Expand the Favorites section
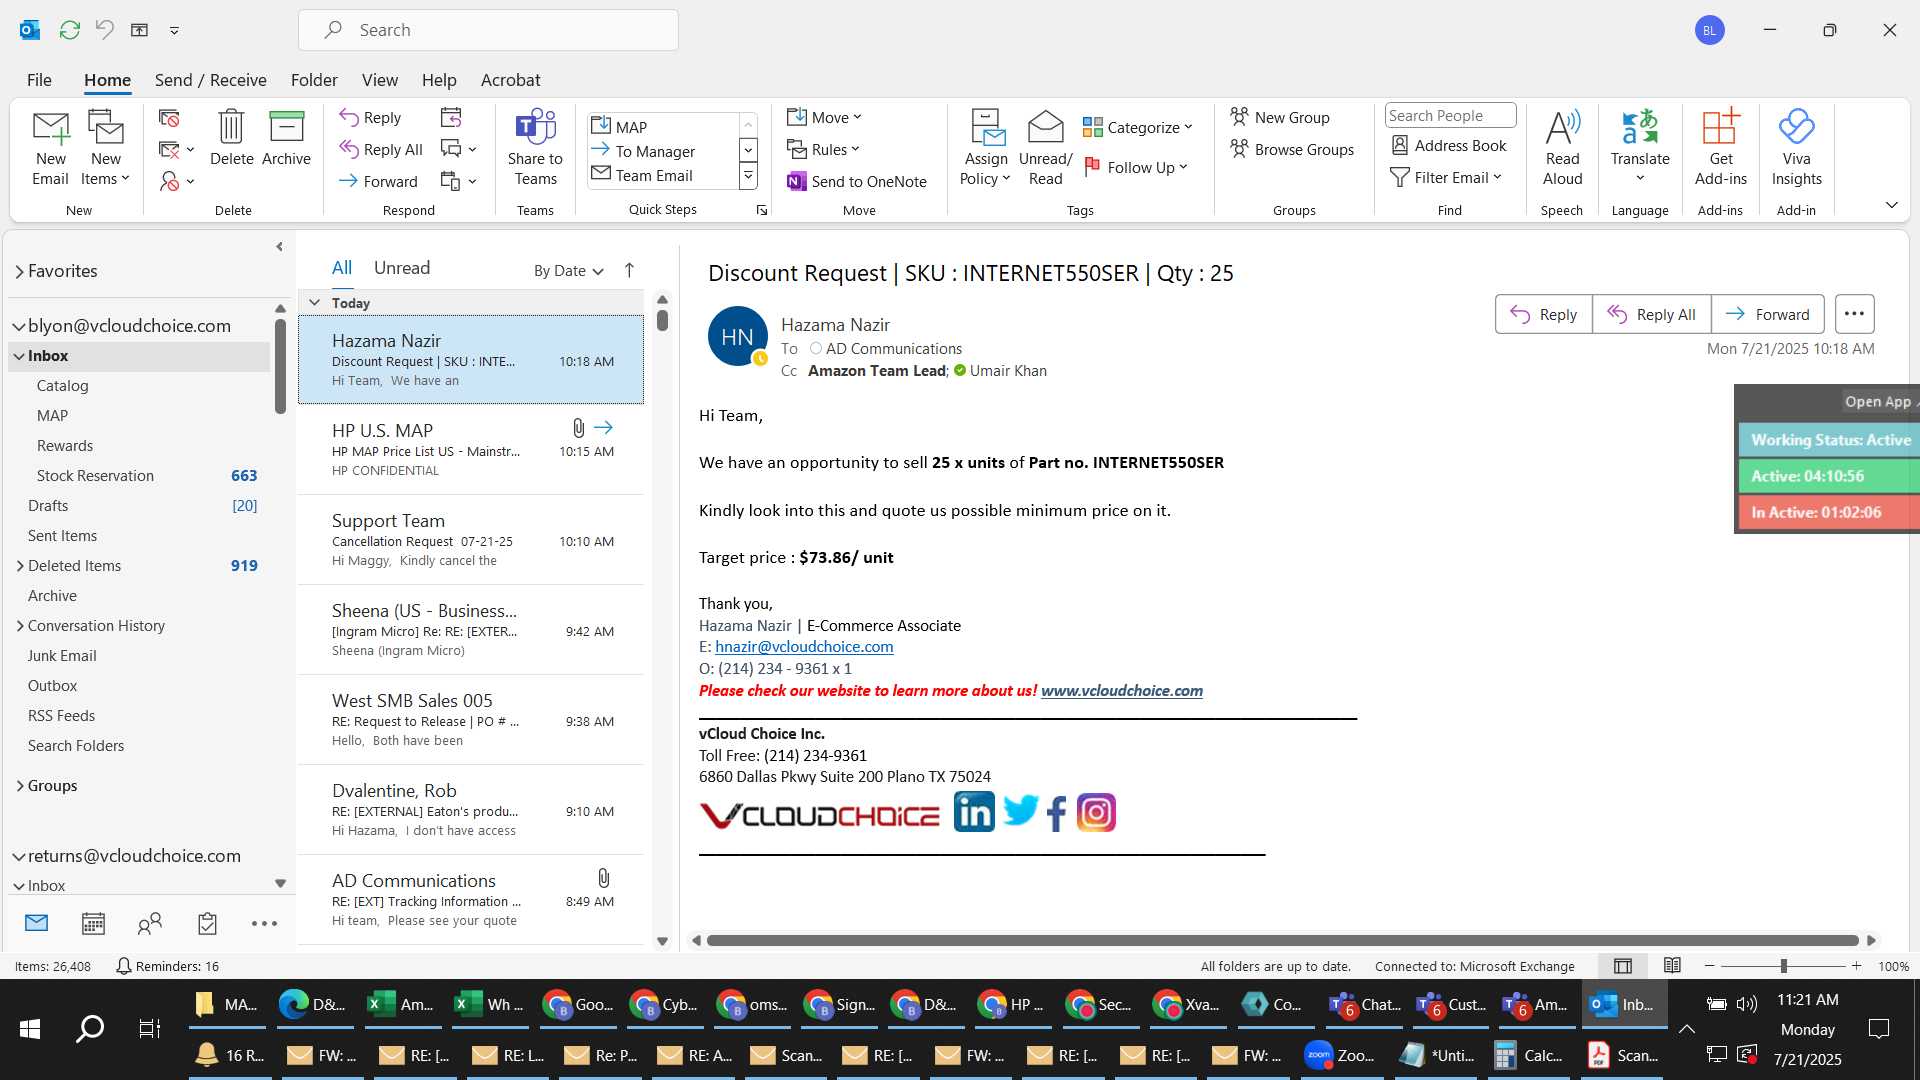This screenshot has width=1920, height=1080. [x=19, y=271]
